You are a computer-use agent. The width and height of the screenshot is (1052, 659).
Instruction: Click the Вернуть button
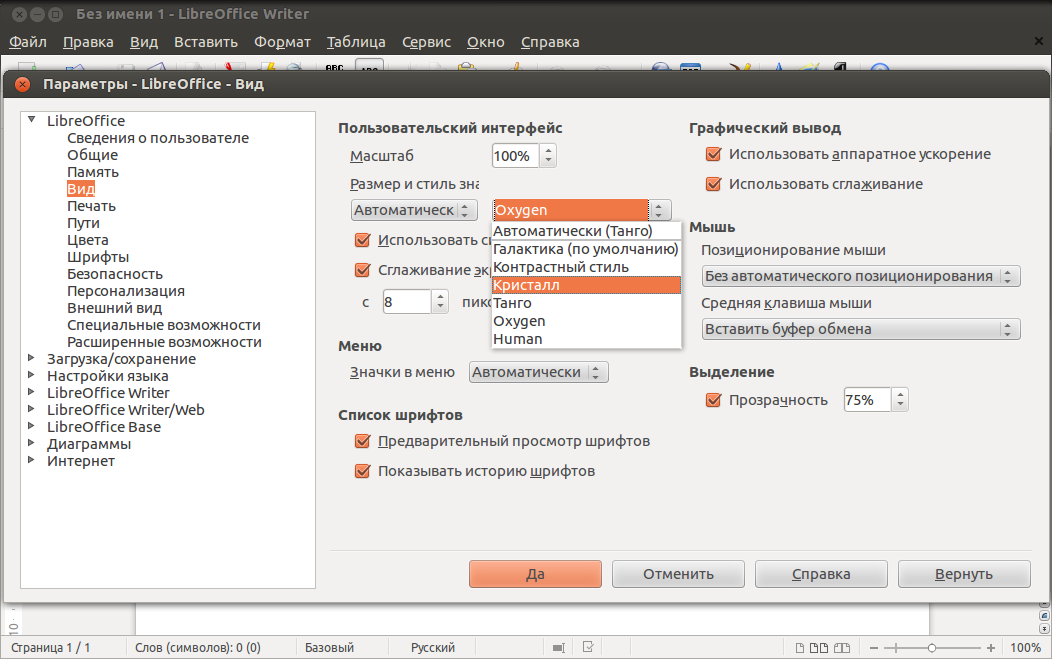pos(964,574)
